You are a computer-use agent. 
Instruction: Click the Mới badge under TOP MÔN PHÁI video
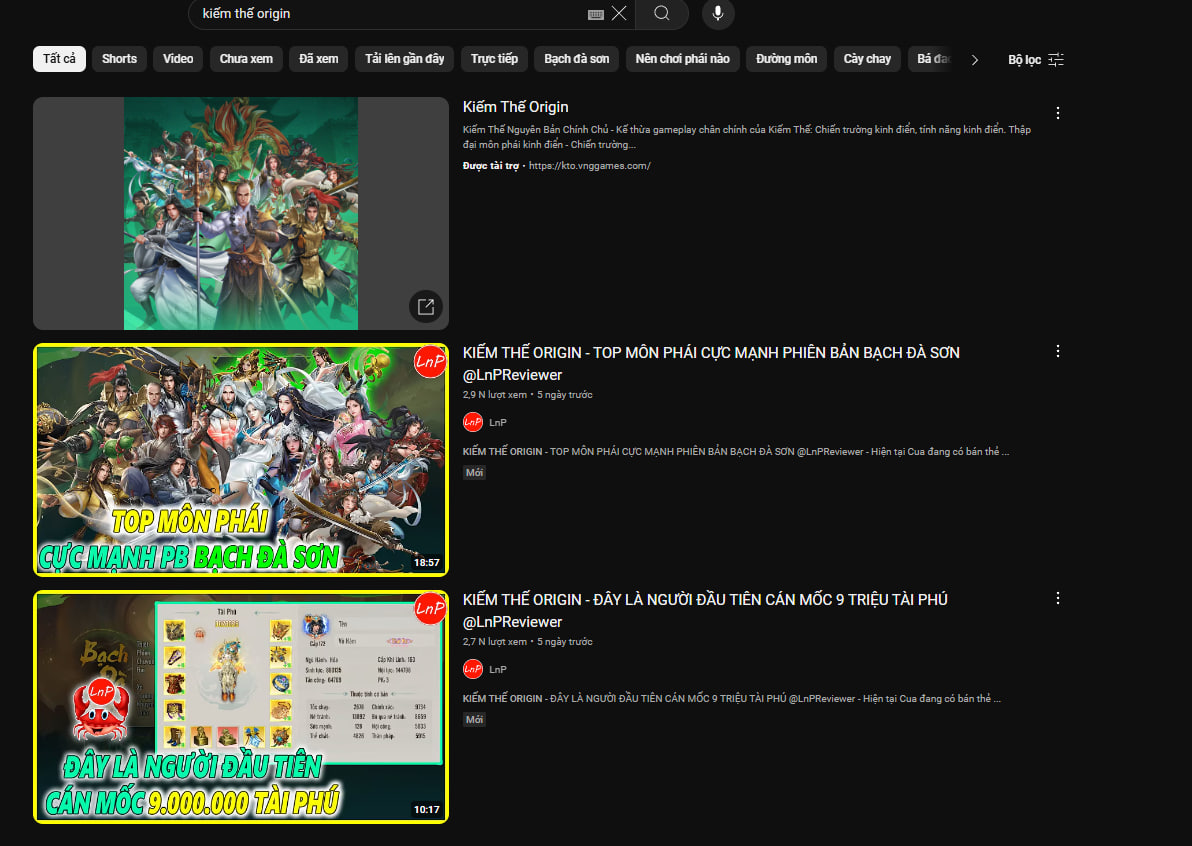(x=474, y=473)
